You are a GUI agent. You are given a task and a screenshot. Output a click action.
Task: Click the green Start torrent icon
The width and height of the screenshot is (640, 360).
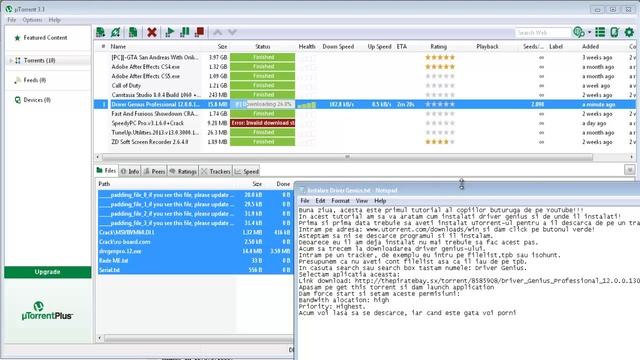170,32
